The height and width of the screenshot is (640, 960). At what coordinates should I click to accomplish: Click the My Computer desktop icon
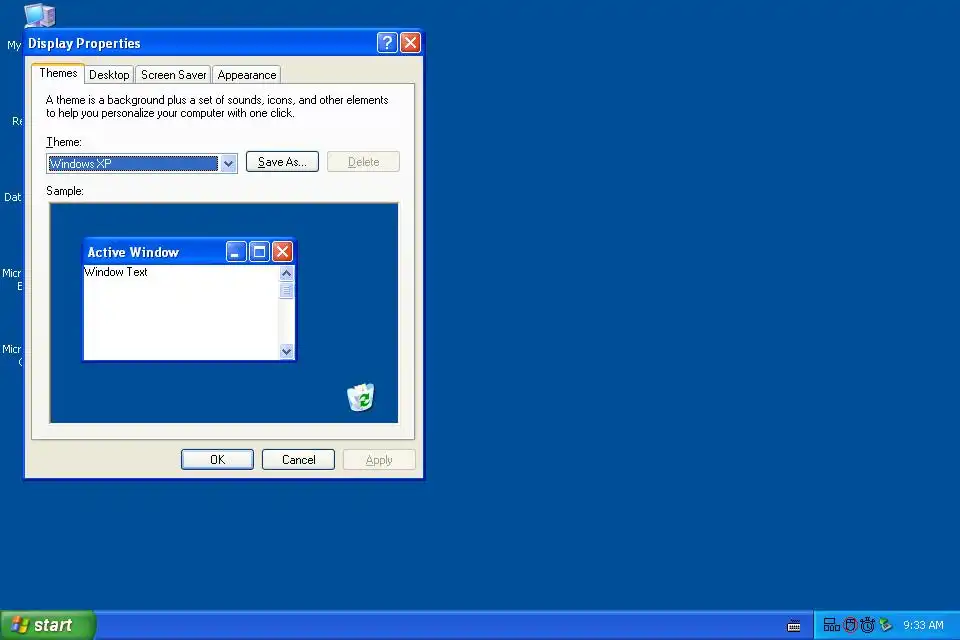(39, 15)
